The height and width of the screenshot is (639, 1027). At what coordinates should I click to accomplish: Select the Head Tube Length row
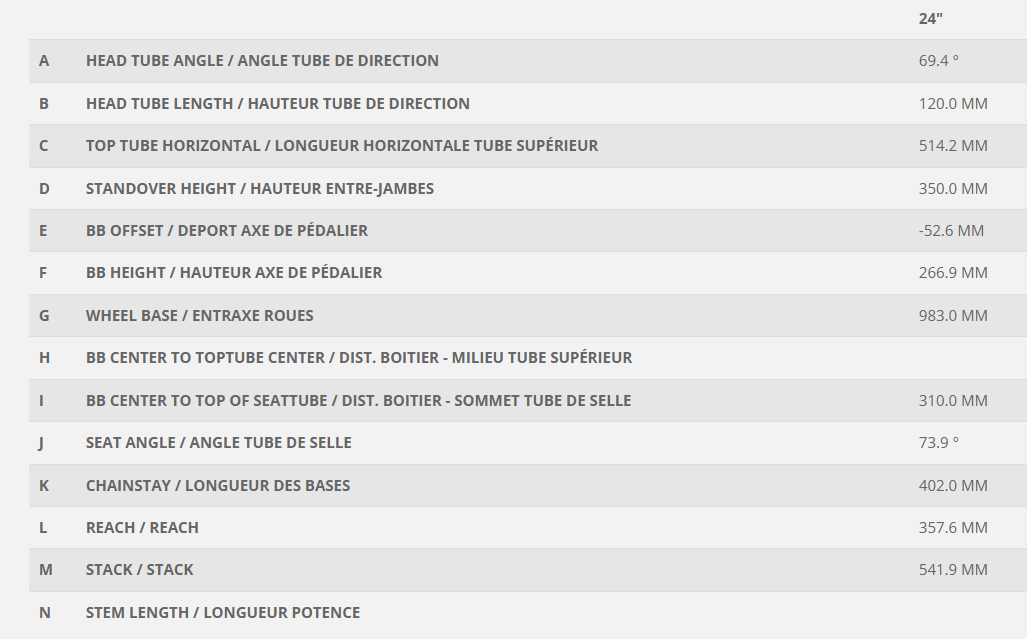[x=528, y=103]
